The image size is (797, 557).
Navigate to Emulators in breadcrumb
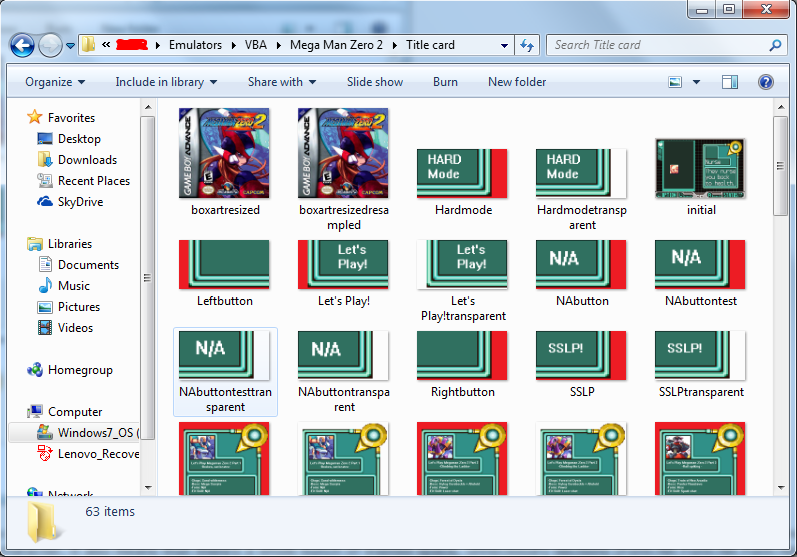195,45
